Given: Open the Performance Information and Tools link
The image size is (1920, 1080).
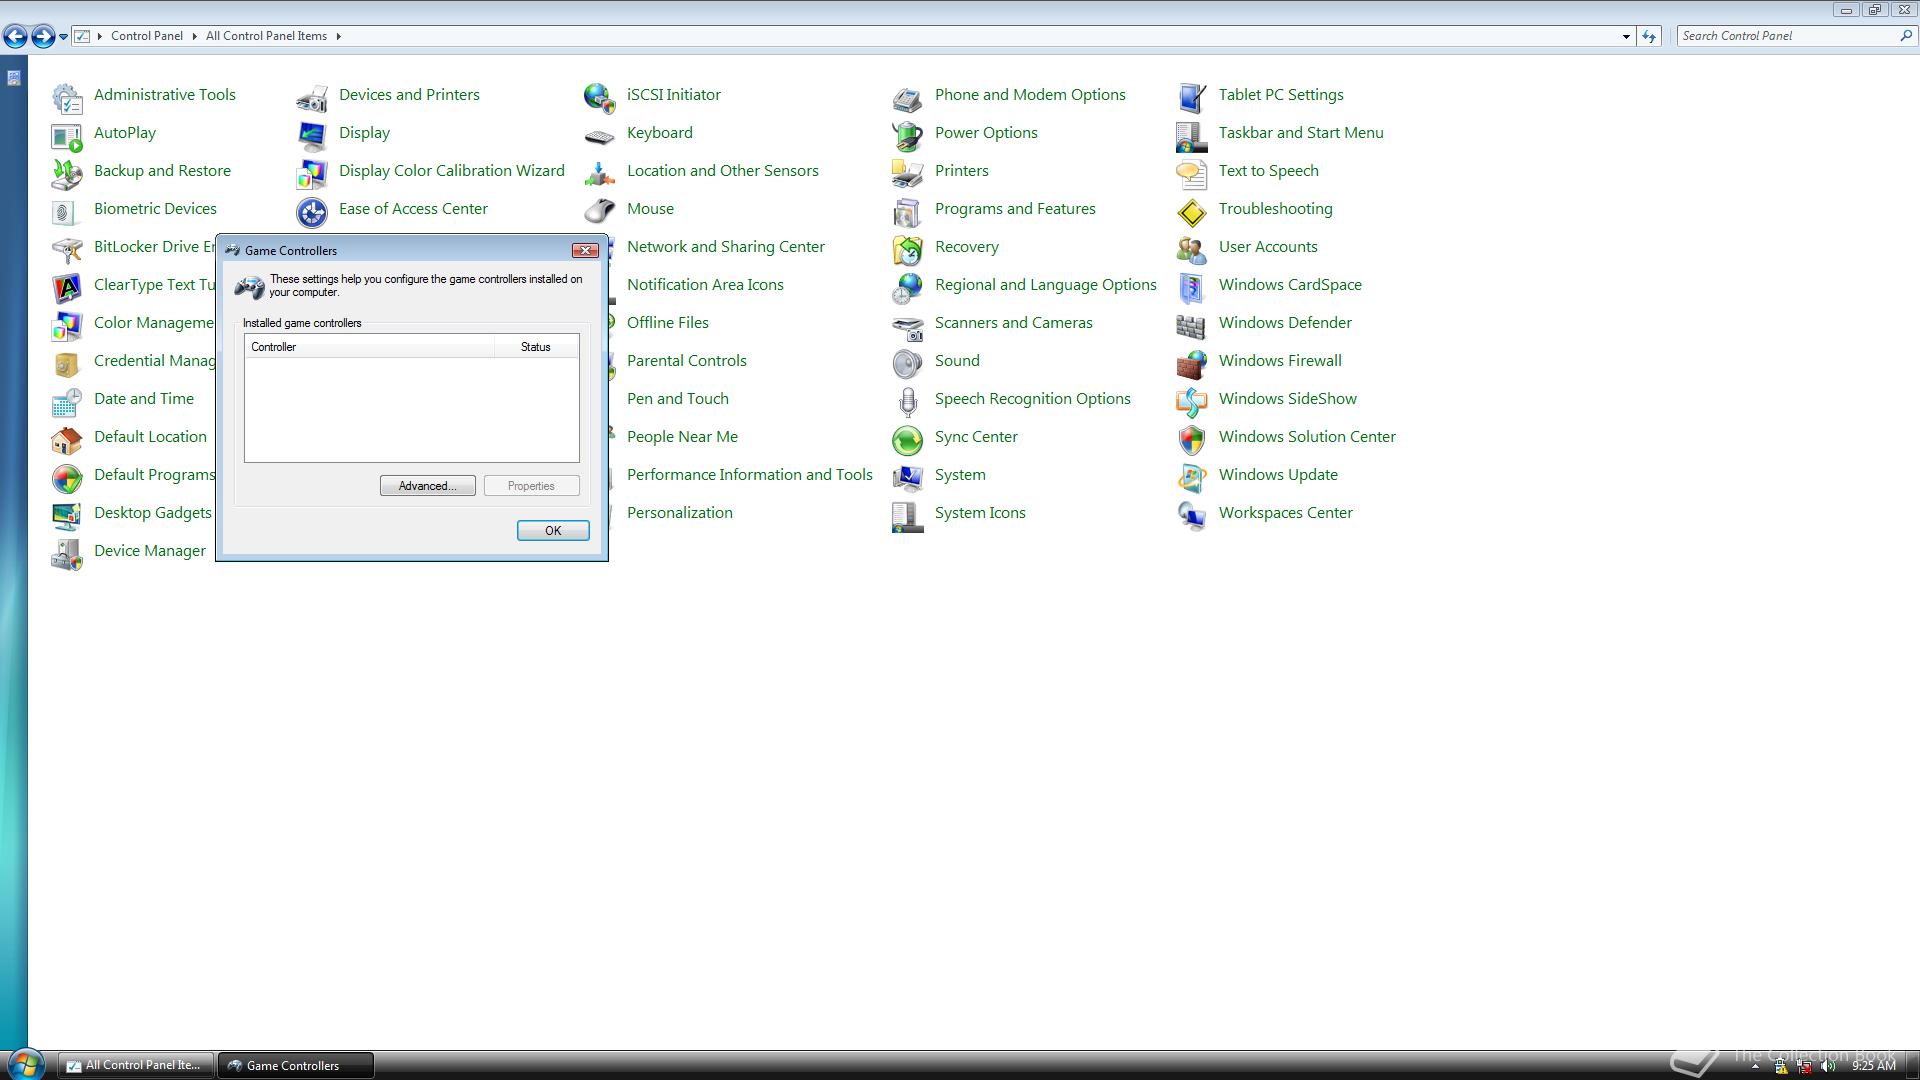Looking at the screenshot, I should [750, 475].
